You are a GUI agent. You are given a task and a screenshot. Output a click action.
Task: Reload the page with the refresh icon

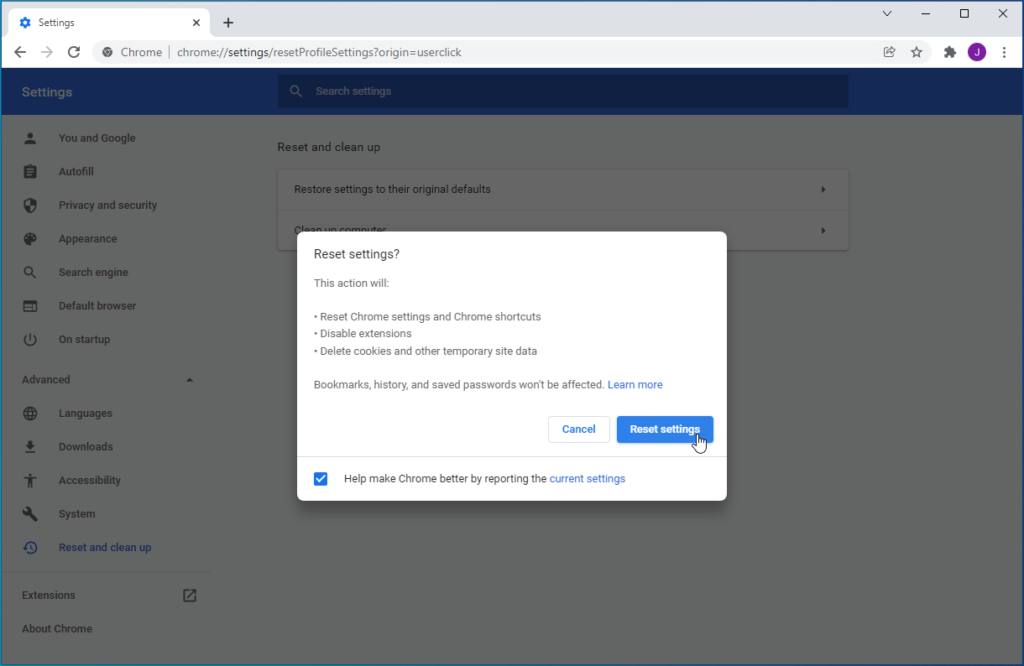[73, 51]
